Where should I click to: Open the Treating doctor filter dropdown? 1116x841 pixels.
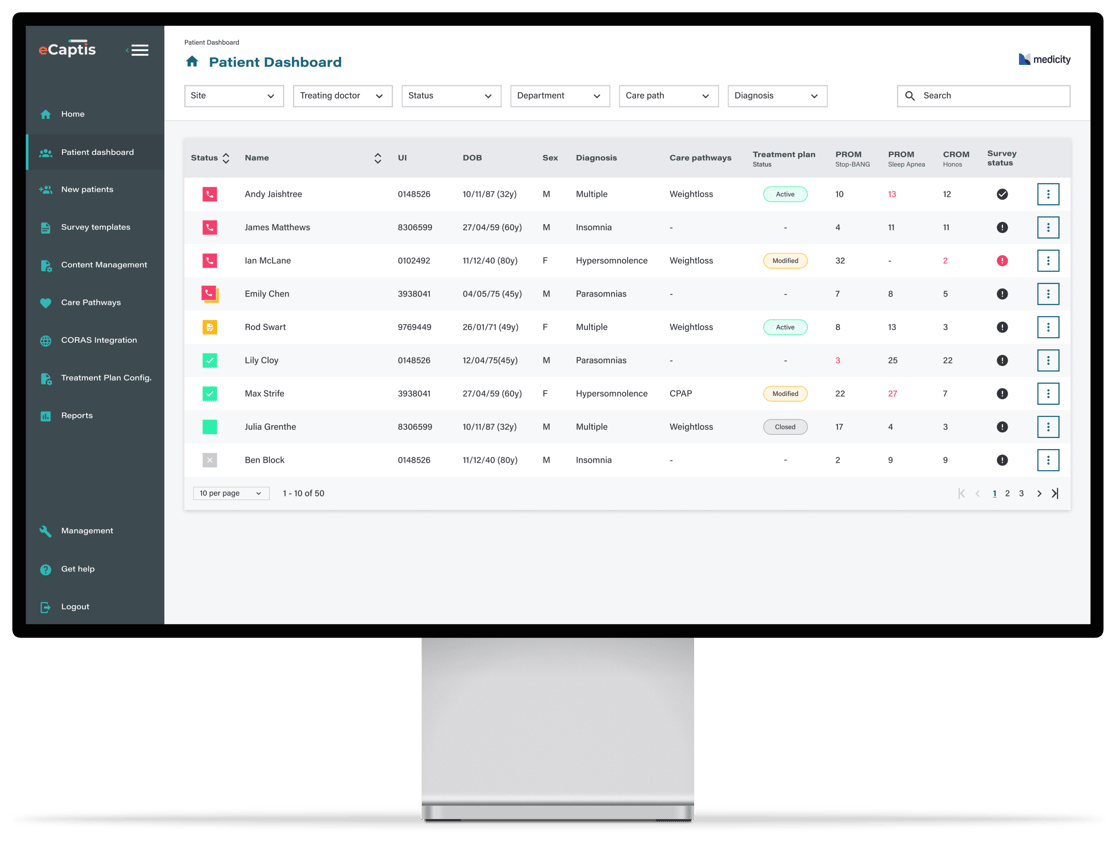click(x=342, y=95)
